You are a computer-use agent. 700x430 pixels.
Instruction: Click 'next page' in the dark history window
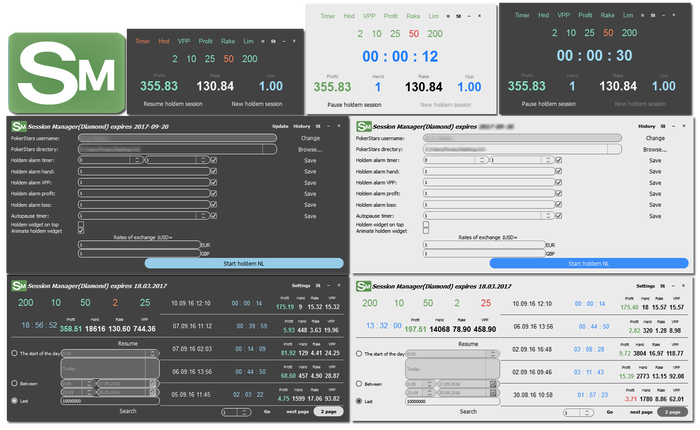click(298, 412)
